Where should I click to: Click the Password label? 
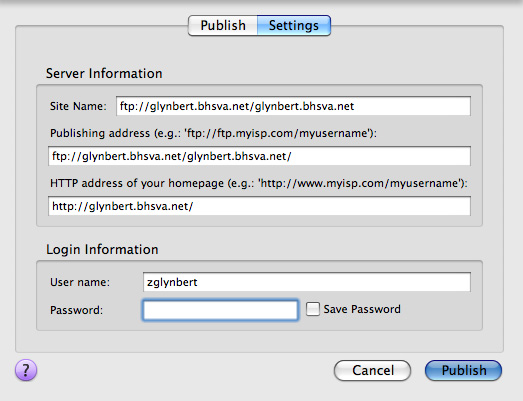[76, 310]
